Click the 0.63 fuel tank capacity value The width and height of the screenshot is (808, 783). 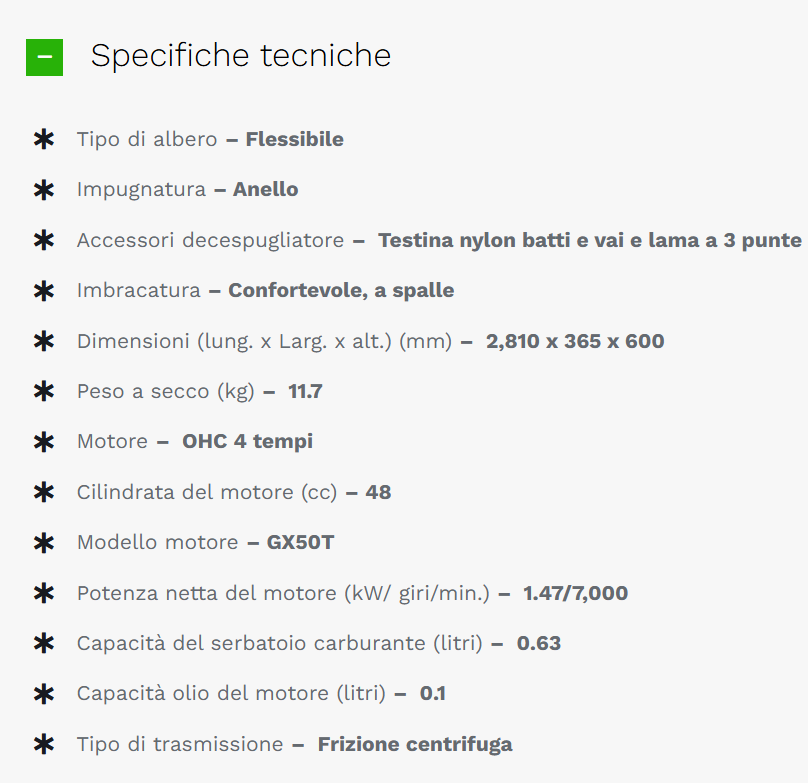coord(538,643)
